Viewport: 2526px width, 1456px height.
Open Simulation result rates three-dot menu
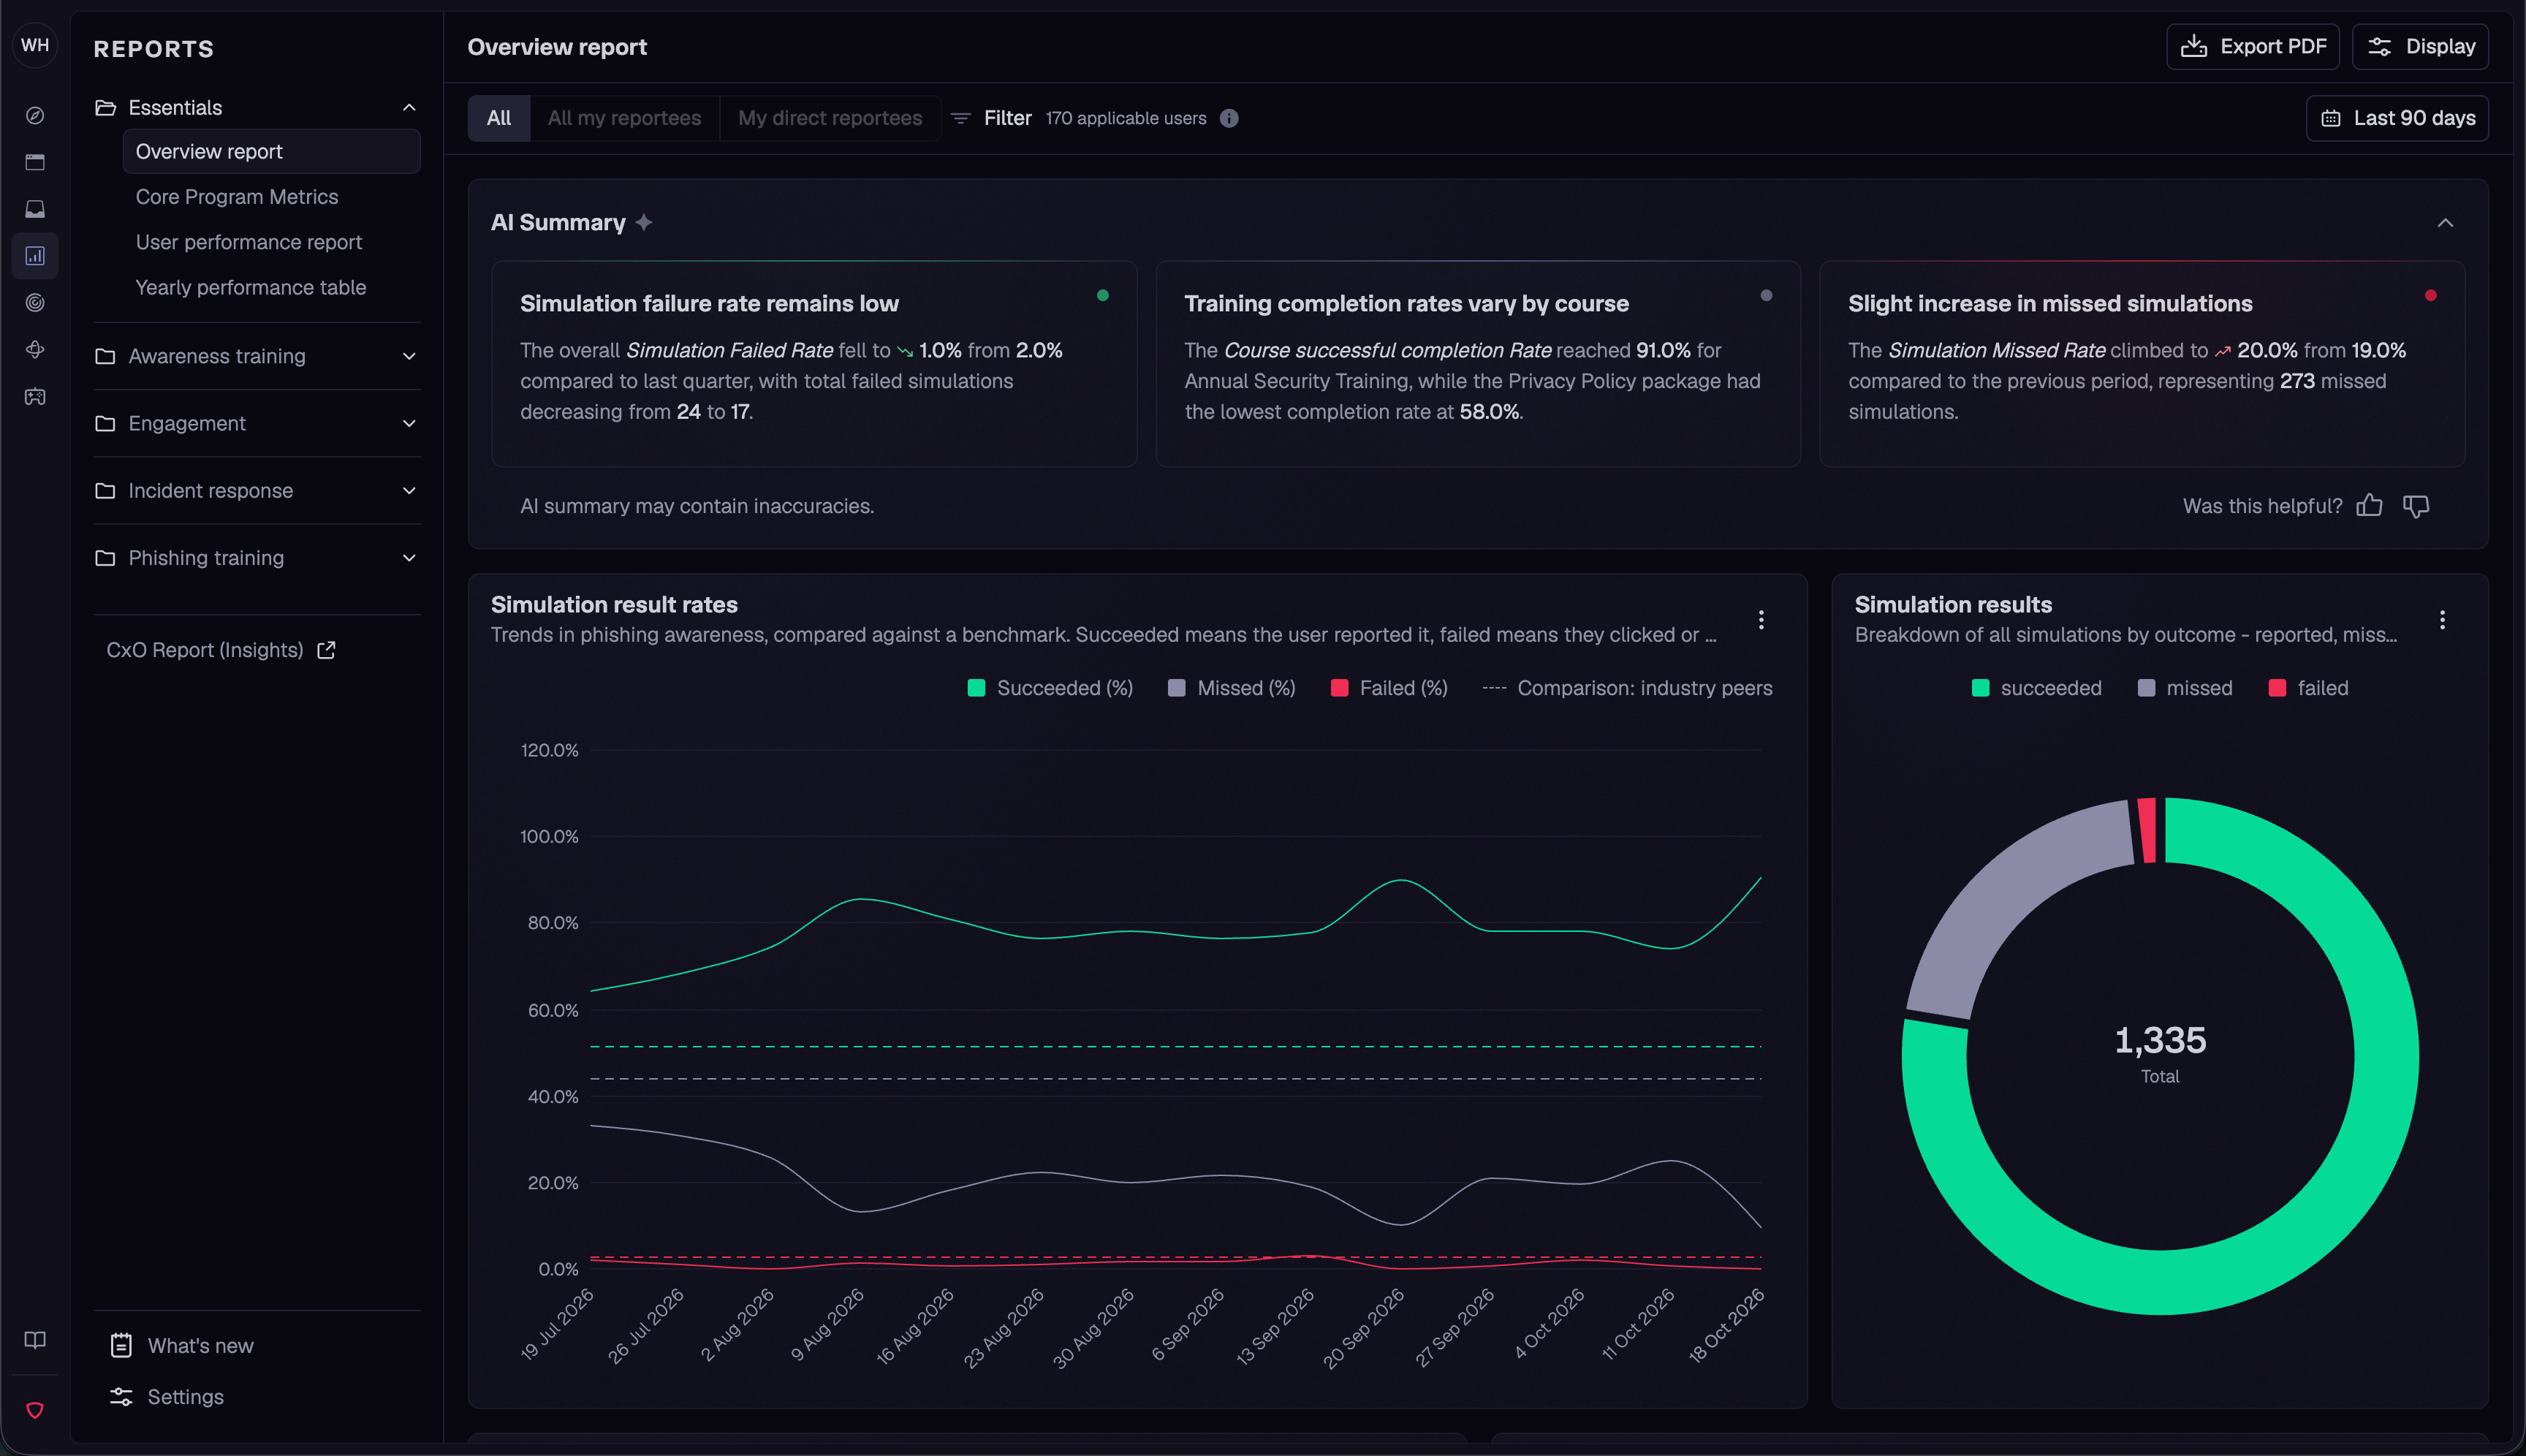(1761, 620)
